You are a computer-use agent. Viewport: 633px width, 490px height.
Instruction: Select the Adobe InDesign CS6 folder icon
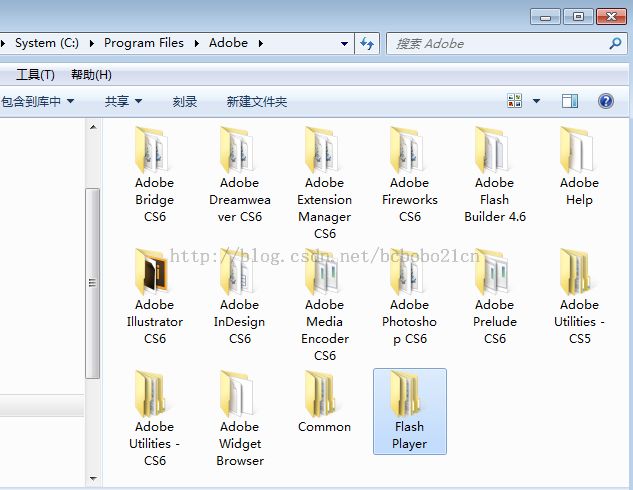[237, 272]
